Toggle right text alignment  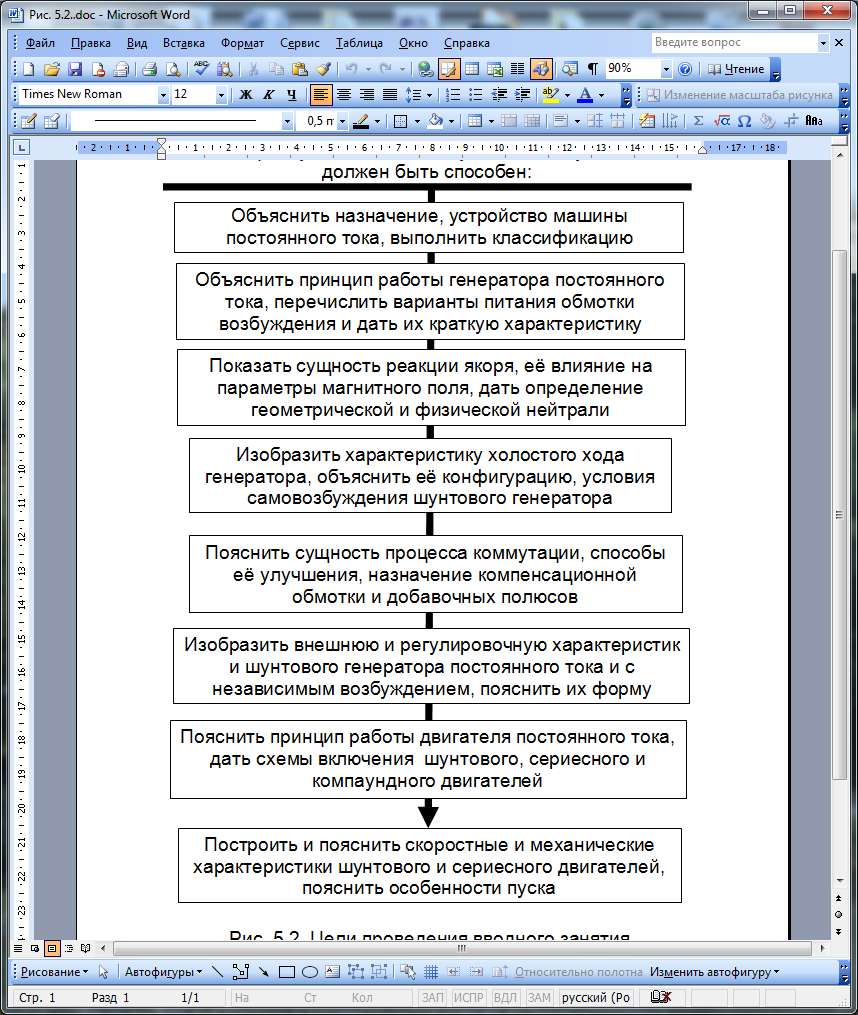367,95
